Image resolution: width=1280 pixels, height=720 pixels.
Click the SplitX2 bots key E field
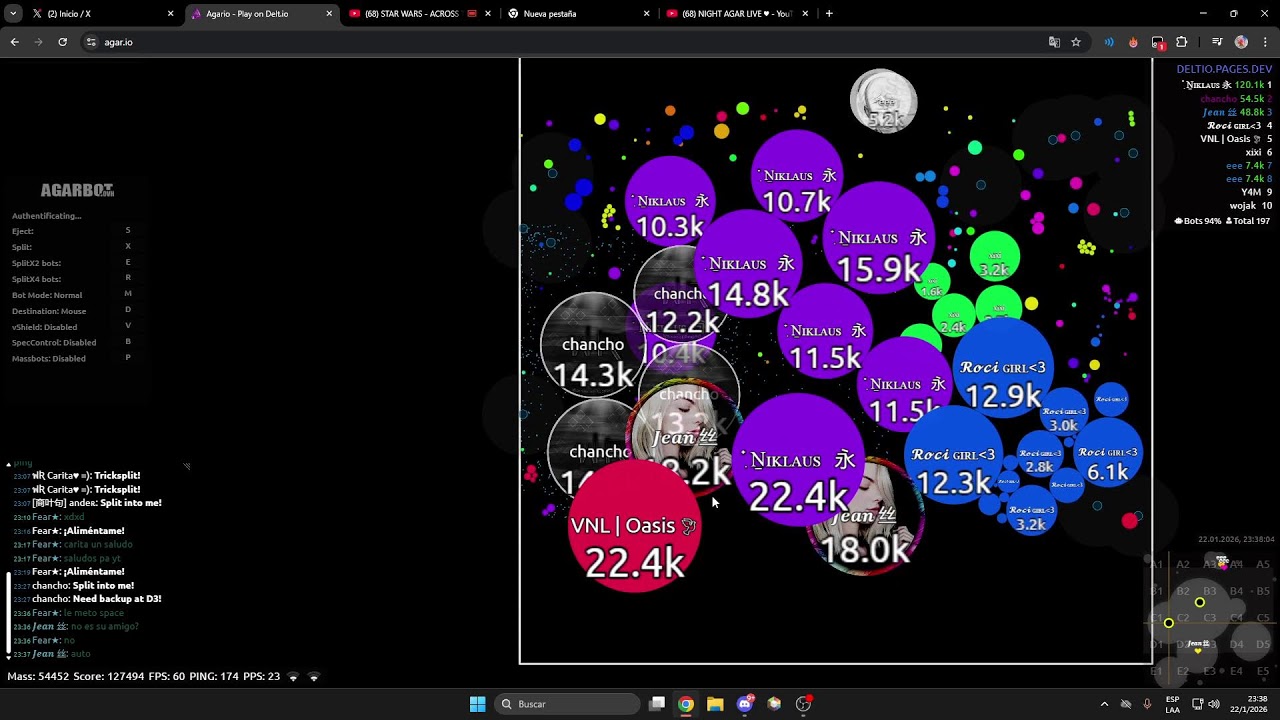128,262
